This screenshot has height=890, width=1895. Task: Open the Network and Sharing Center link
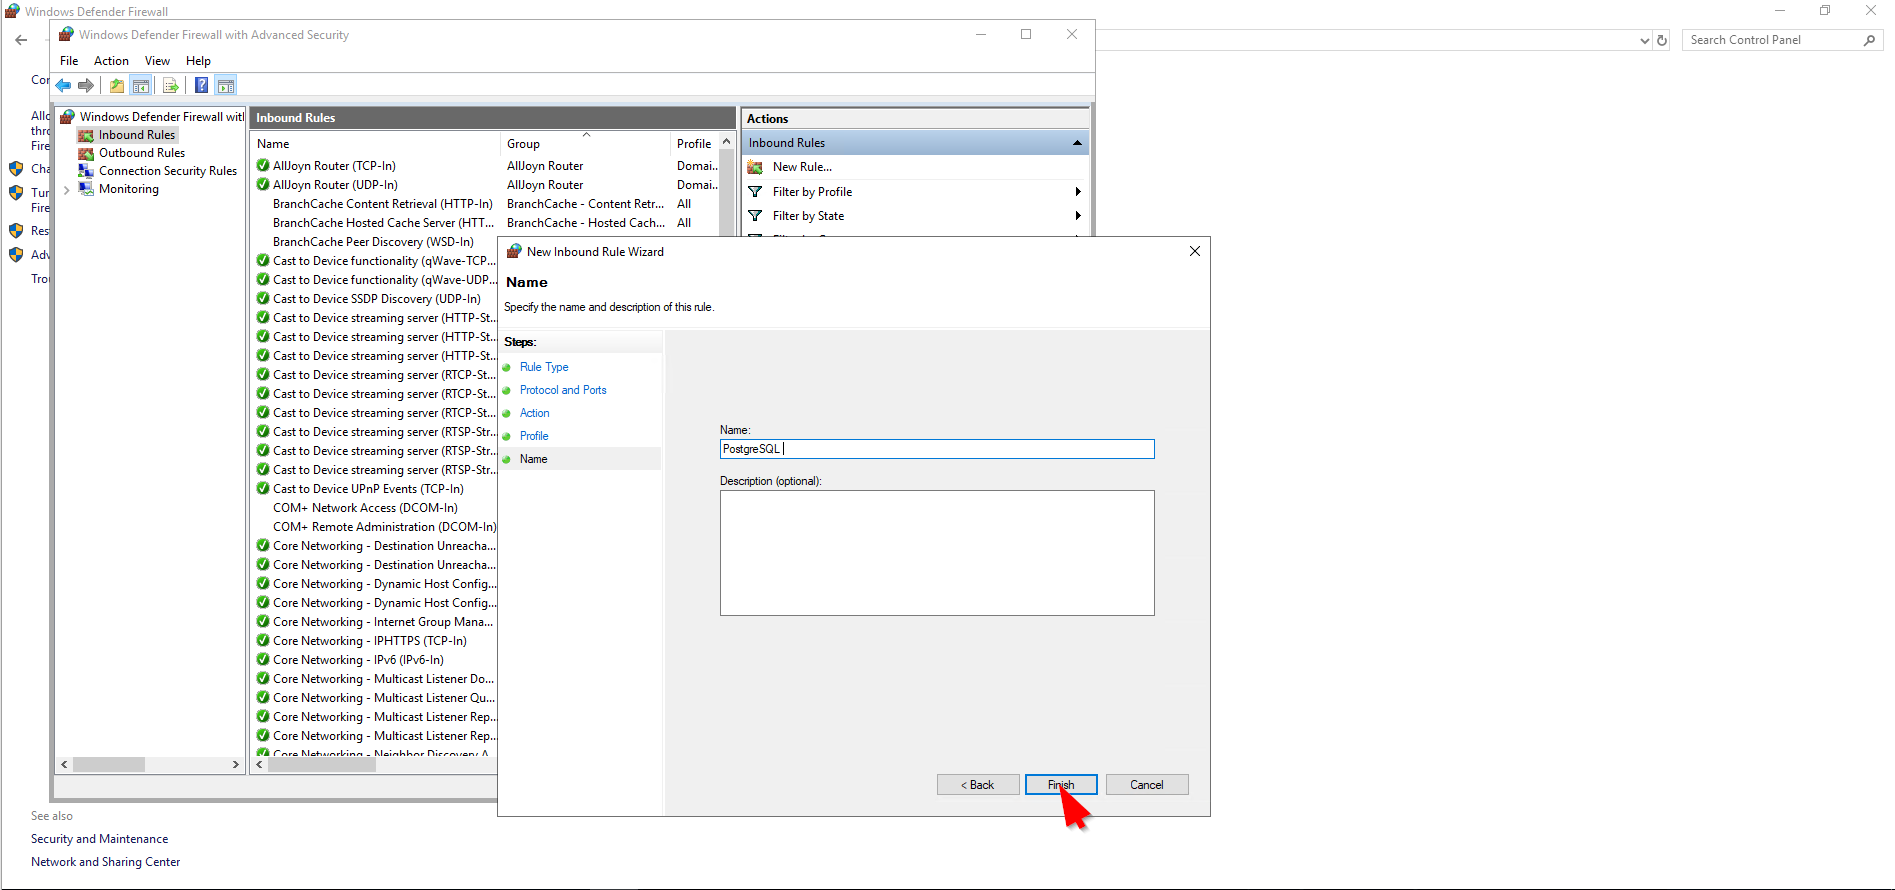pyautogui.click(x=105, y=862)
